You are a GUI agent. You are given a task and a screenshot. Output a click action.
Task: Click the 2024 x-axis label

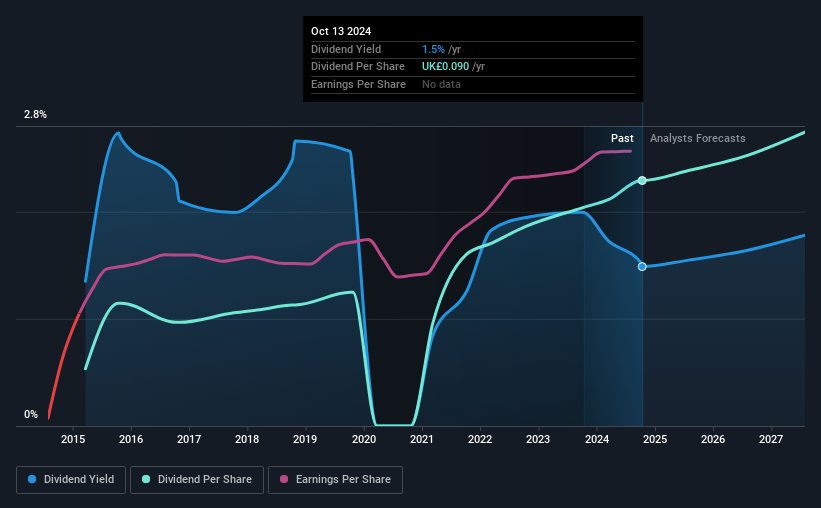(x=597, y=439)
